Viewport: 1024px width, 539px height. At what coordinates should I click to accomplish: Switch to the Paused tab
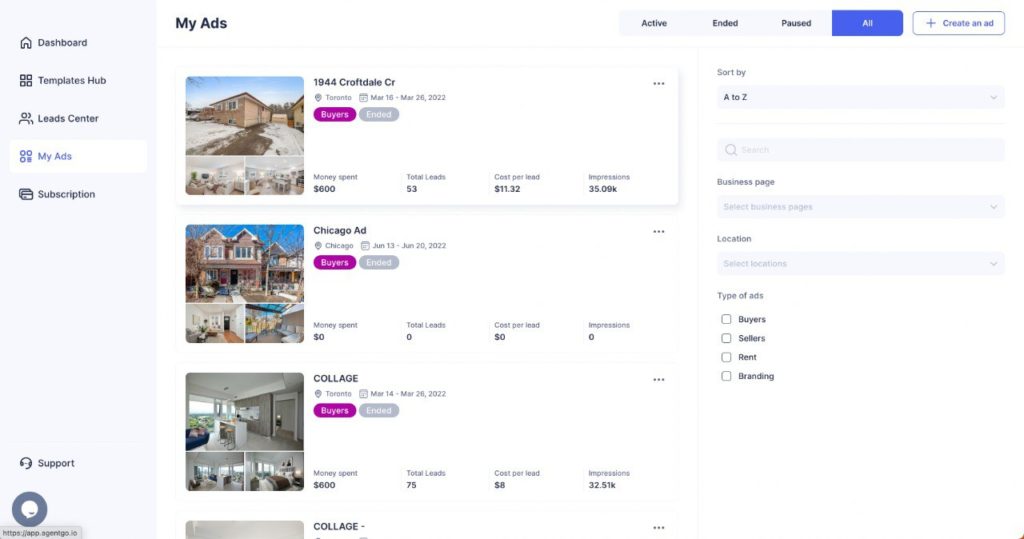(x=796, y=23)
